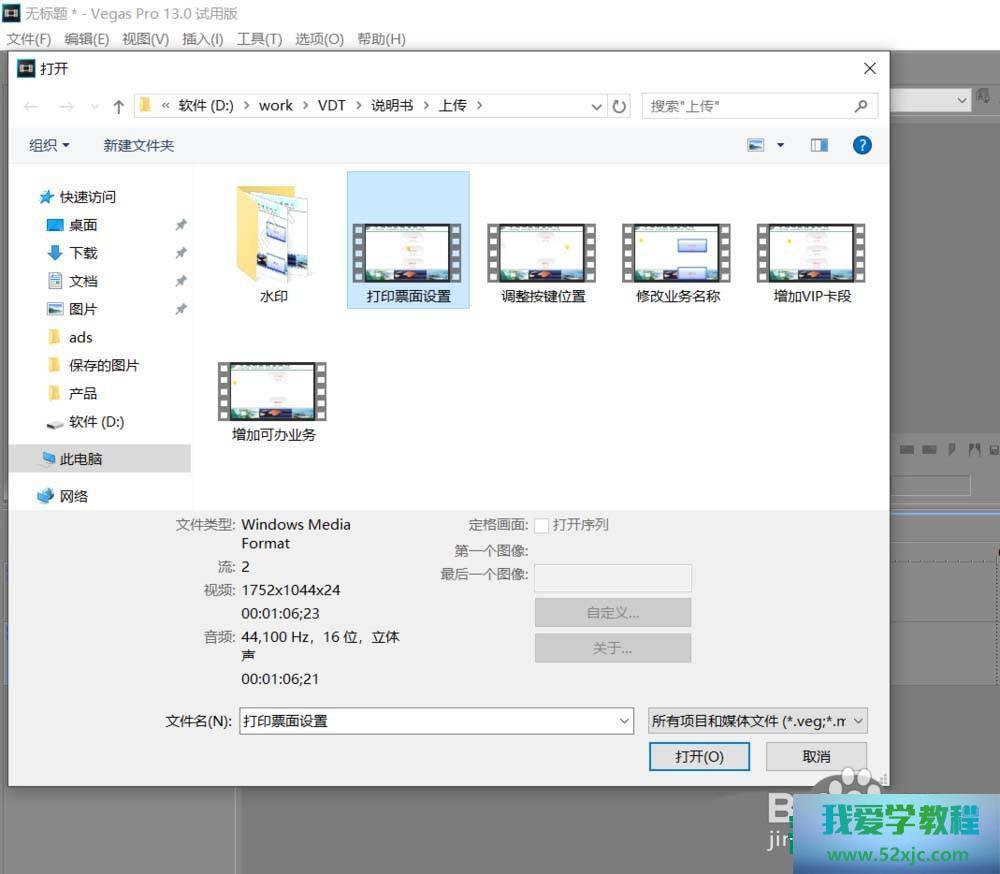Screen dimensions: 1000x874
Task: Click the refresh button beside address bar
Action: [620, 106]
